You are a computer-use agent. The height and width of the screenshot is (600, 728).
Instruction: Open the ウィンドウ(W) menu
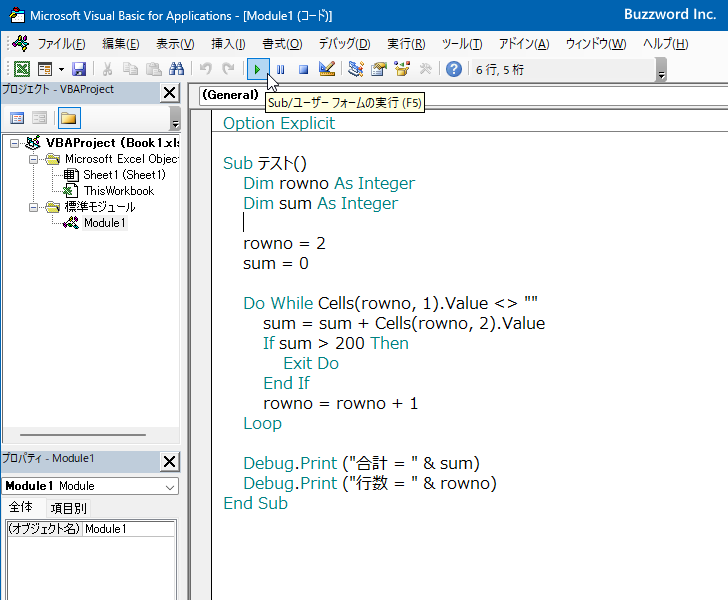coord(596,44)
